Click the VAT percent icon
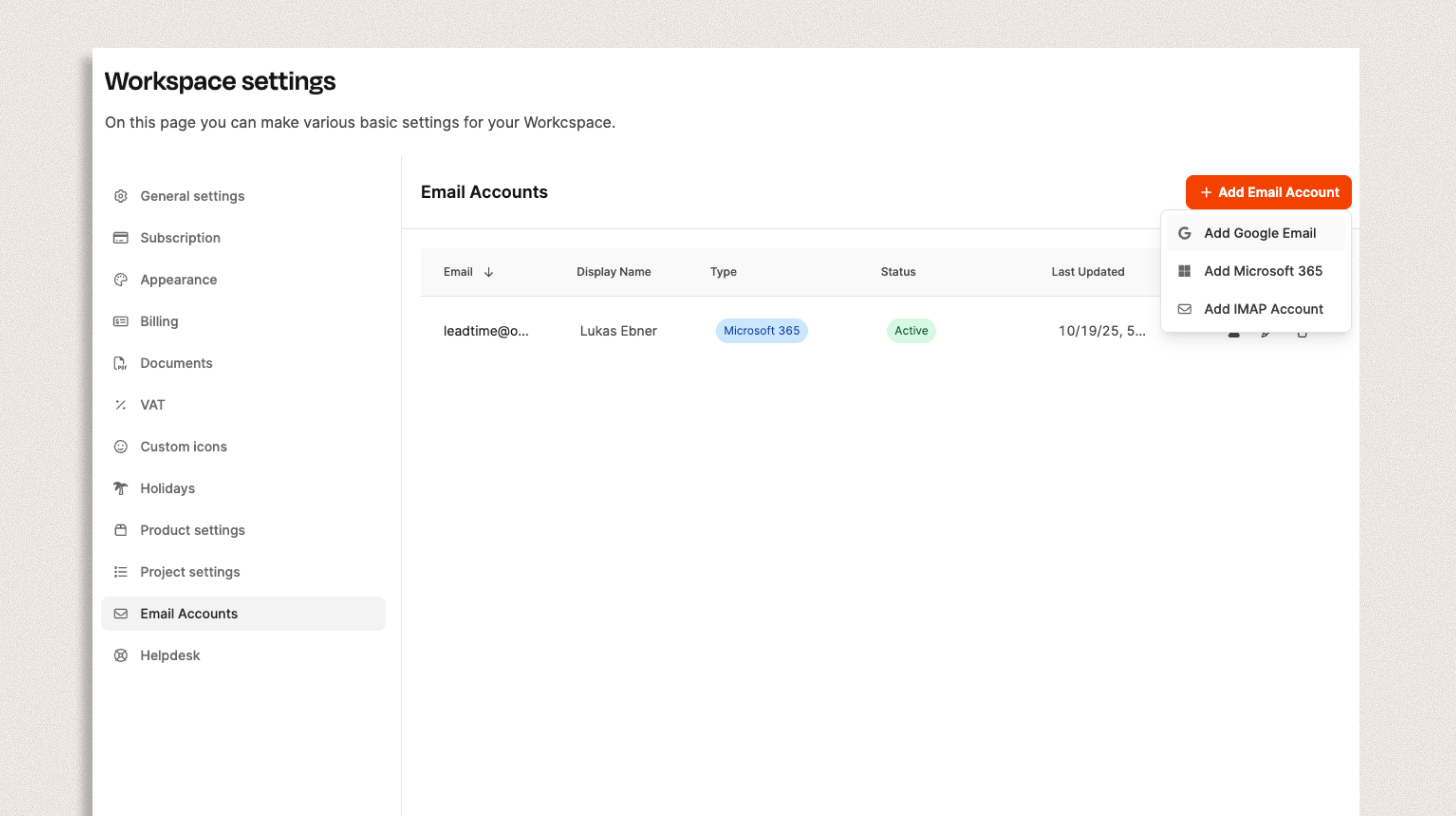The width and height of the screenshot is (1456, 816). (121, 405)
